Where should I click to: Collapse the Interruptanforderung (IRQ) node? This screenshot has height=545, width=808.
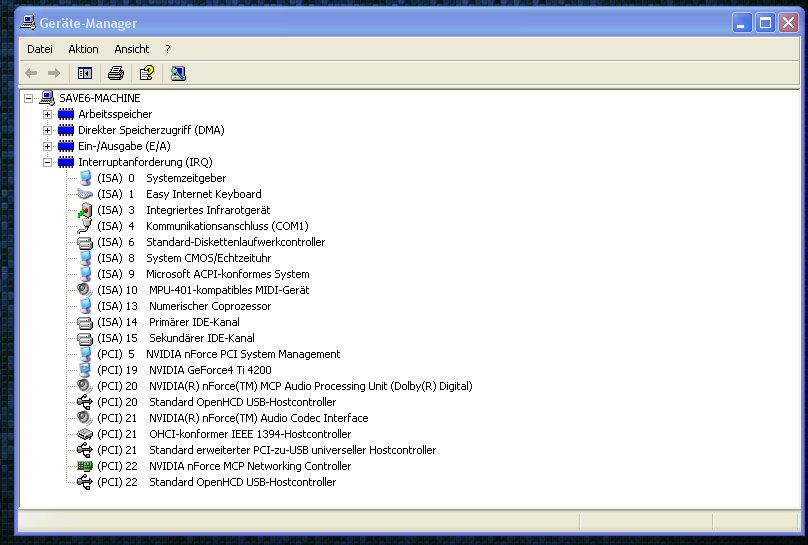click(x=47, y=162)
